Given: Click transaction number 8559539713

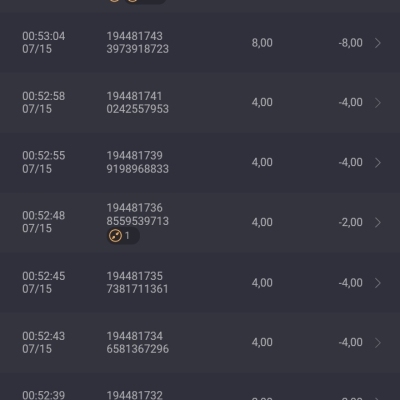Looking at the screenshot, I should 138,221.
